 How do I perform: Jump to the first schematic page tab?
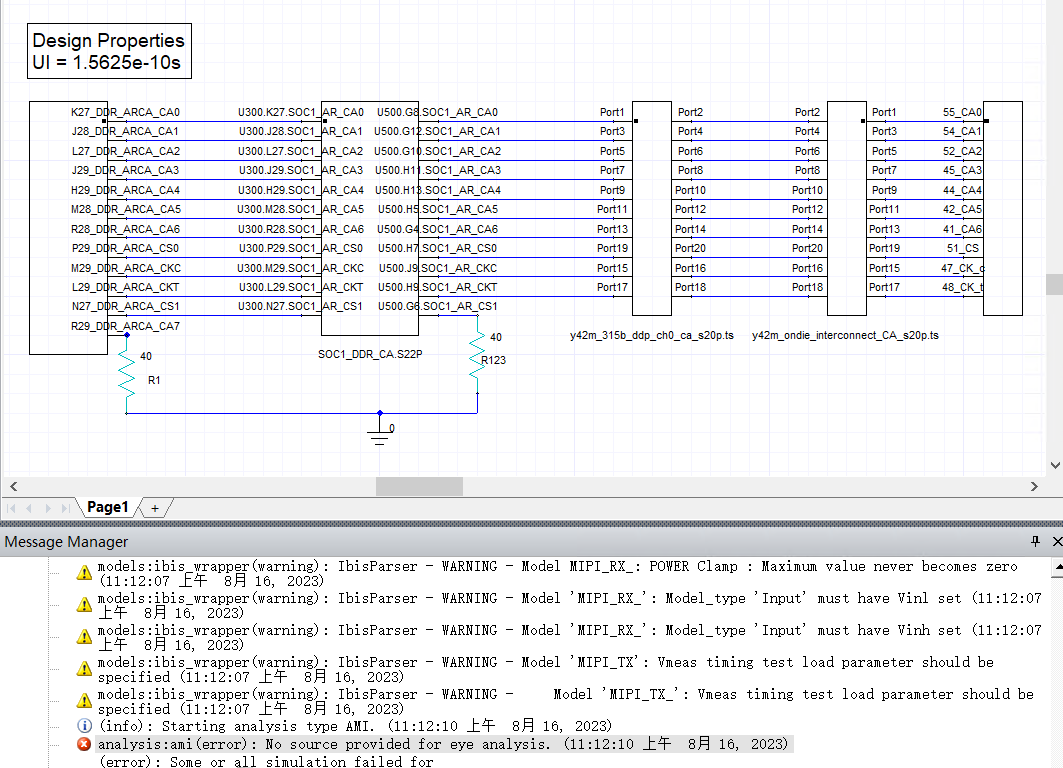[x=11, y=508]
